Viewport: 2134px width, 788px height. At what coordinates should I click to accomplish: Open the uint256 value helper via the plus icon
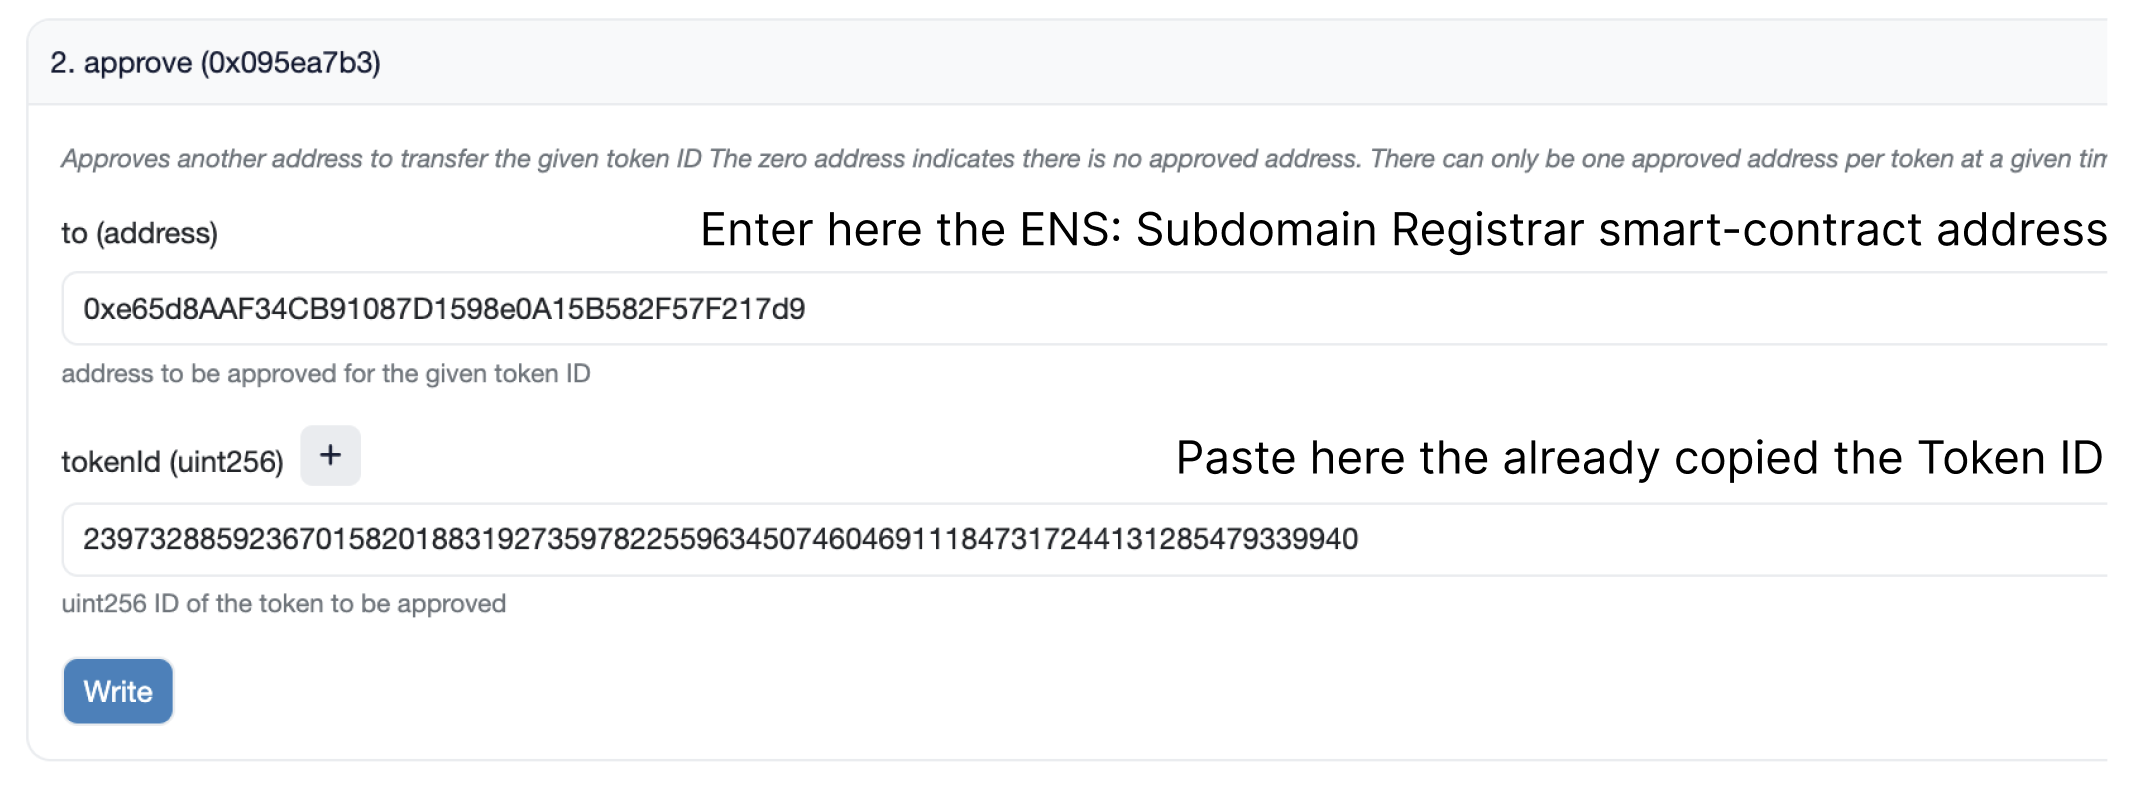tap(330, 457)
